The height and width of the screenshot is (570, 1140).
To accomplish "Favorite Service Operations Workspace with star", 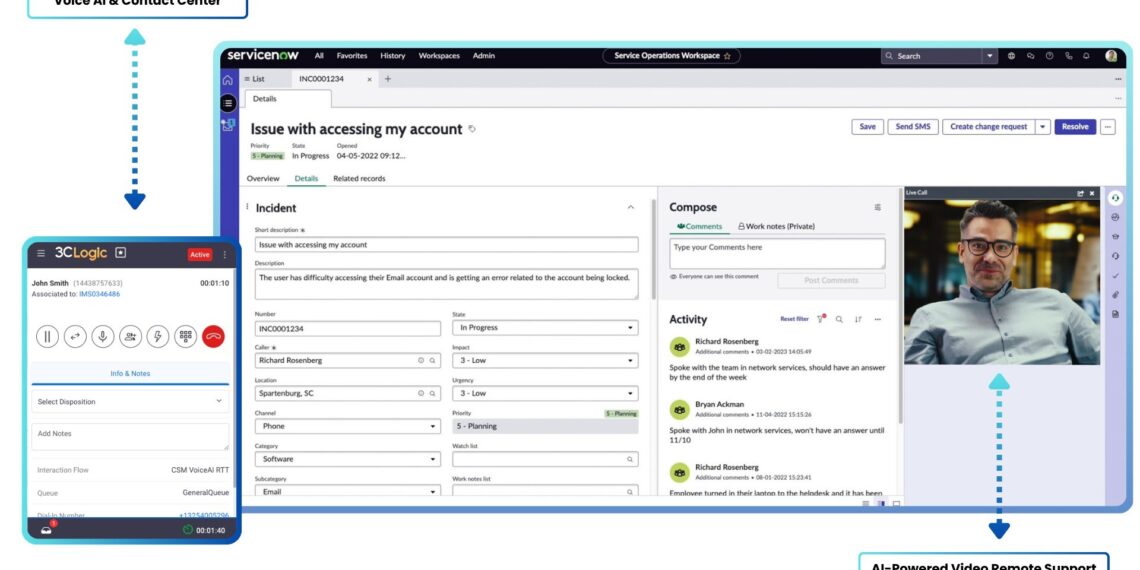I will coord(727,56).
